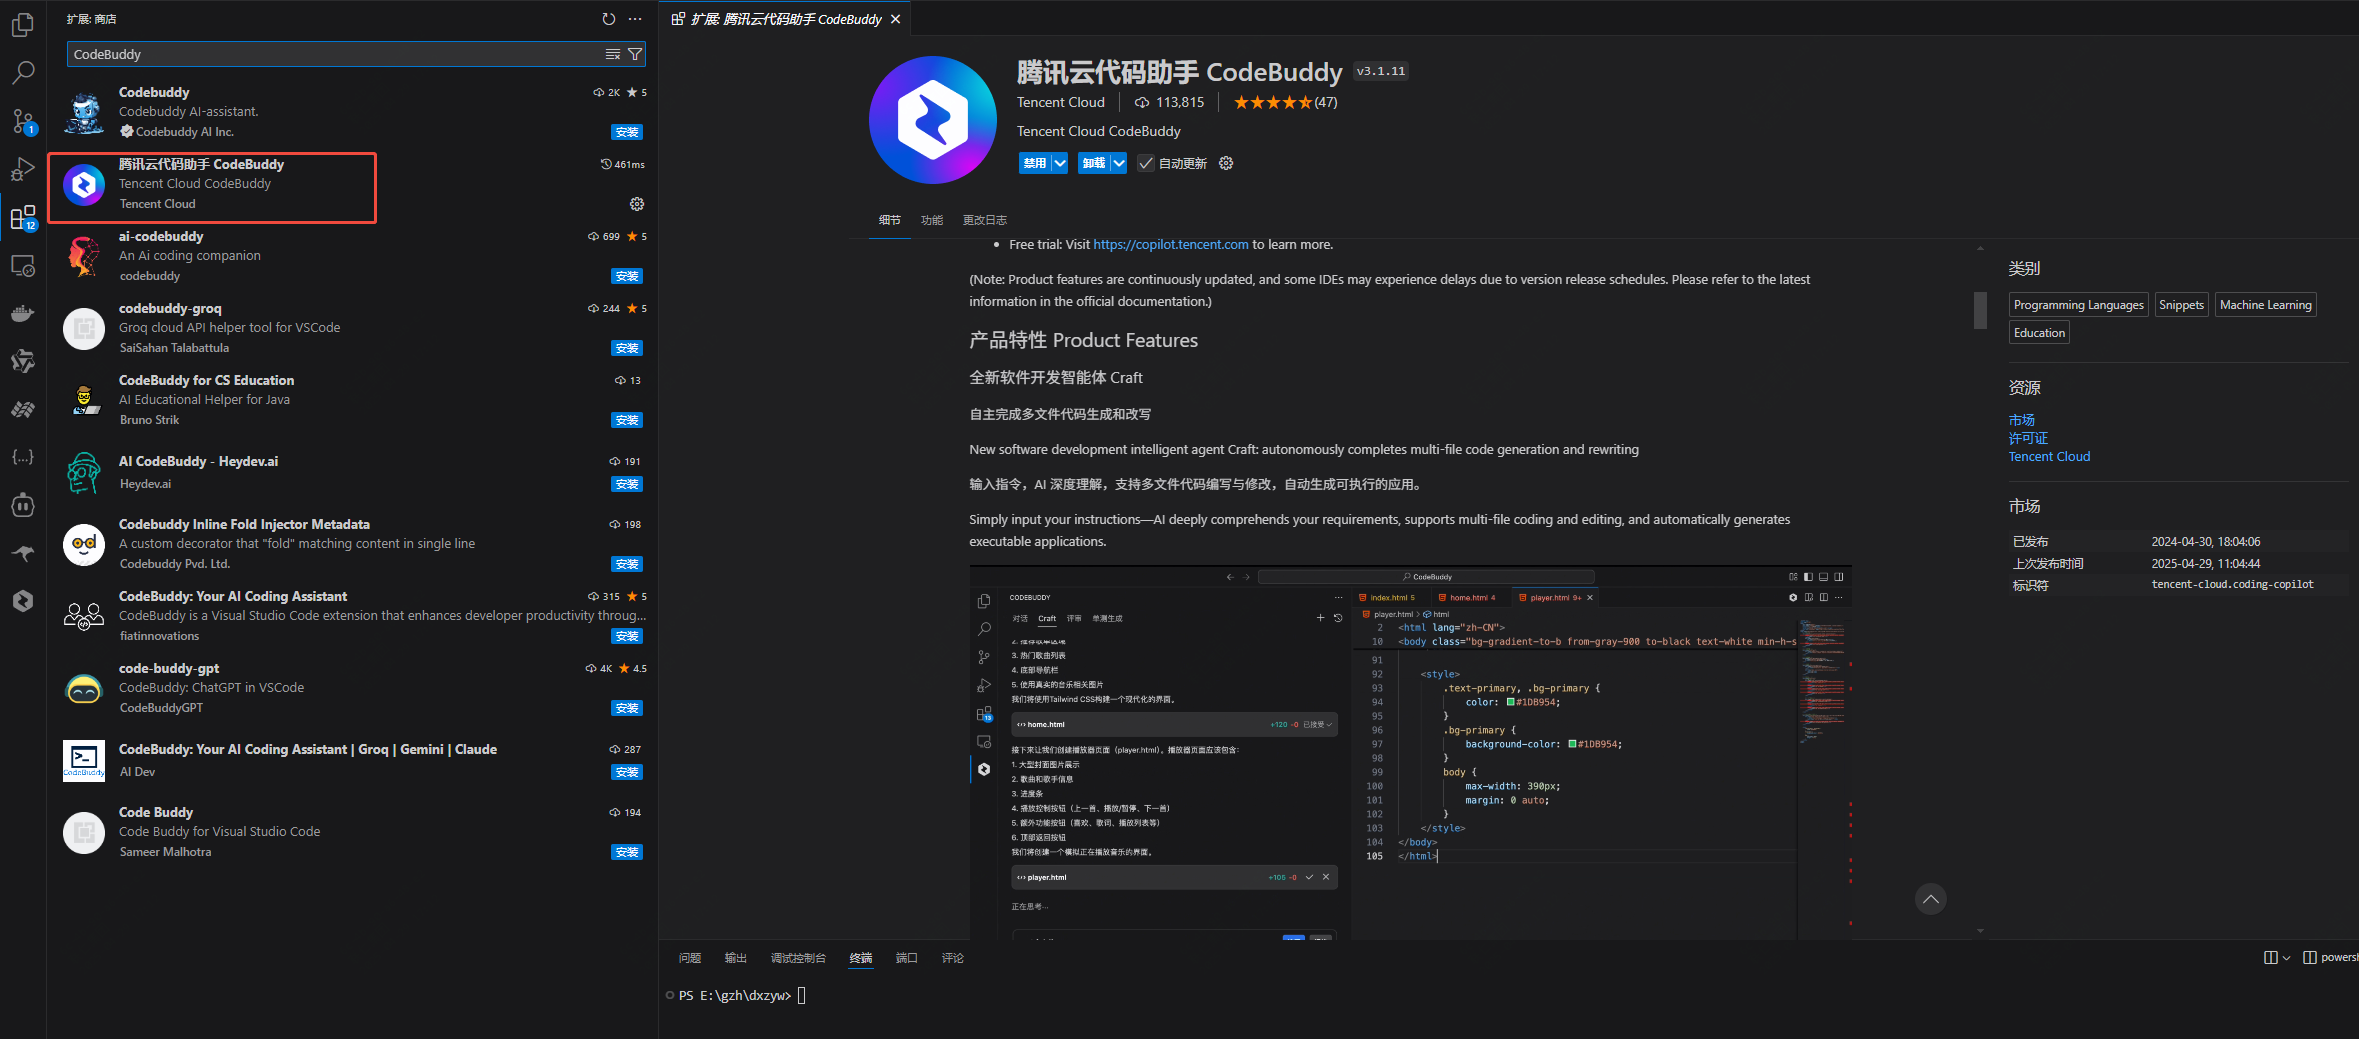The image size is (2359, 1039).
Task: Switch to the 更改日志 changelog tab
Action: (x=985, y=220)
